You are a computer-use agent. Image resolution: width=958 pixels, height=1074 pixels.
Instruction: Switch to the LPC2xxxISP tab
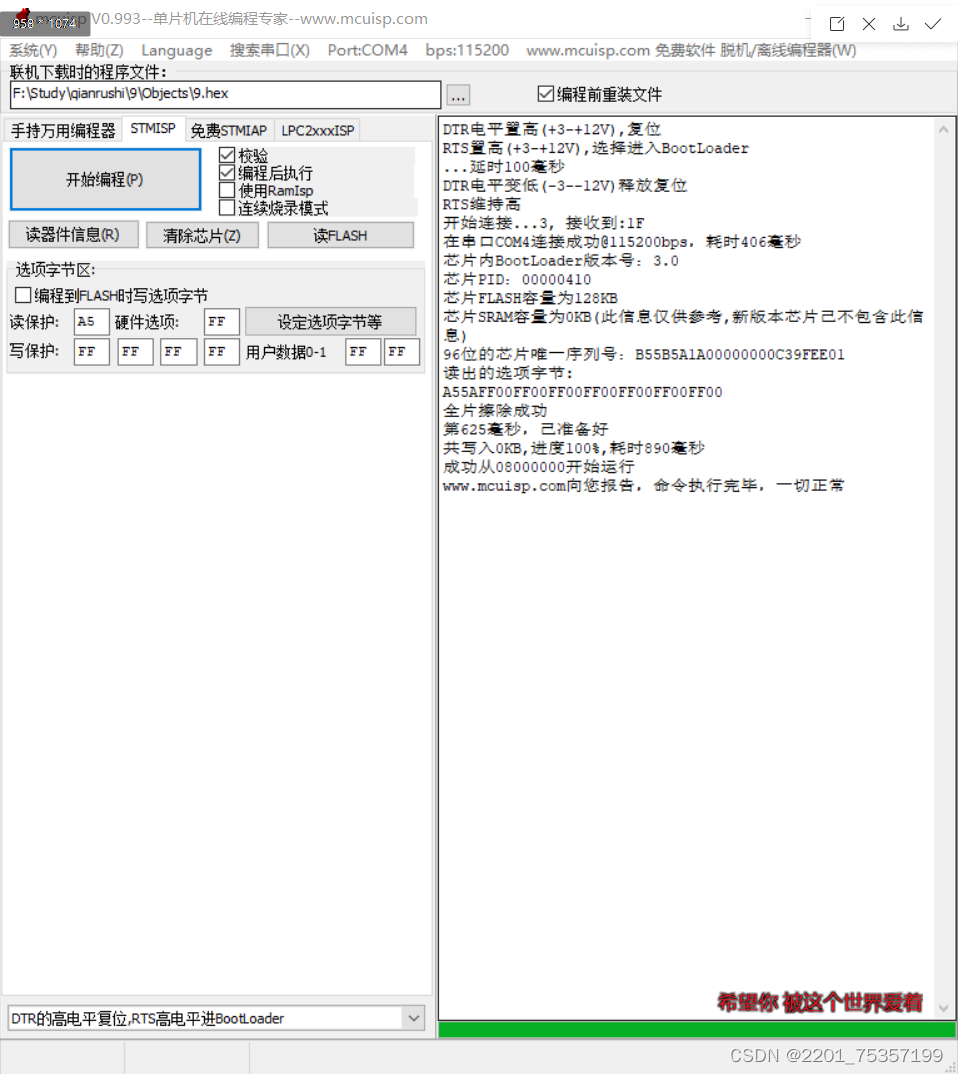click(318, 130)
